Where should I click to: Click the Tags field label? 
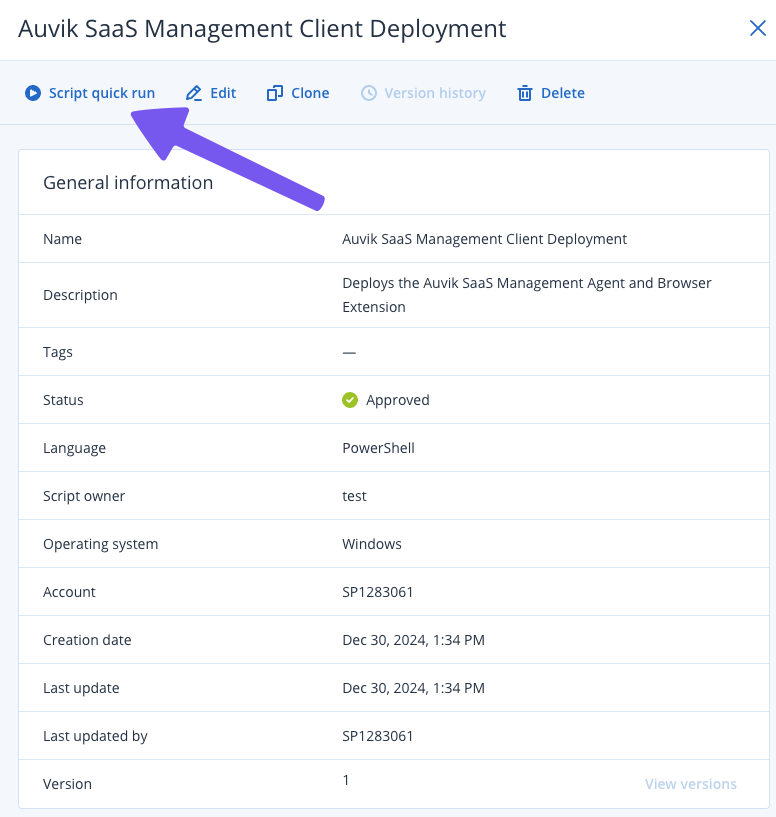coord(58,352)
